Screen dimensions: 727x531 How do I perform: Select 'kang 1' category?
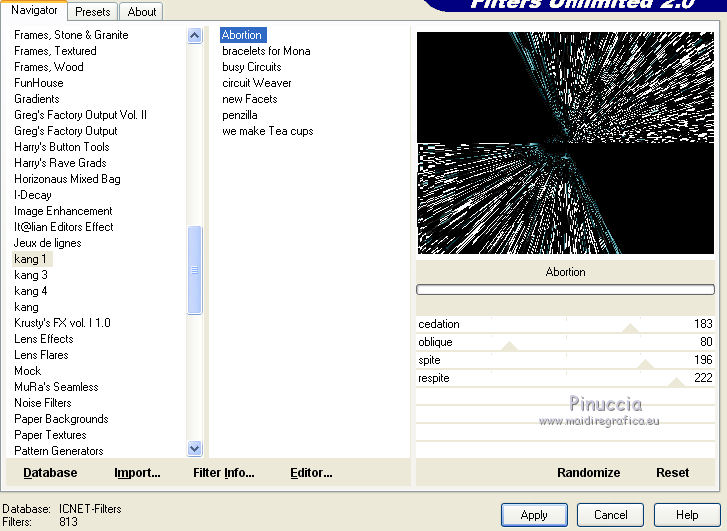click(x=31, y=259)
